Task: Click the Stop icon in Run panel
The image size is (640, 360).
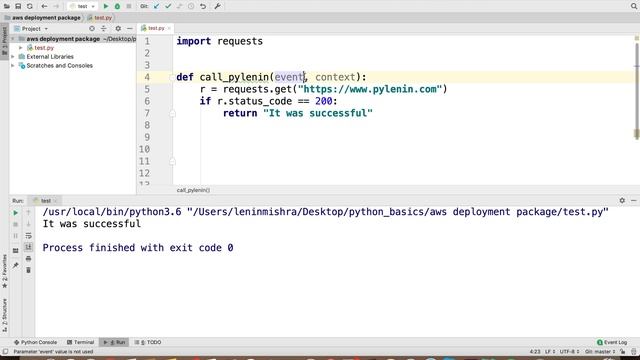Action: click(x=16, y=224)
